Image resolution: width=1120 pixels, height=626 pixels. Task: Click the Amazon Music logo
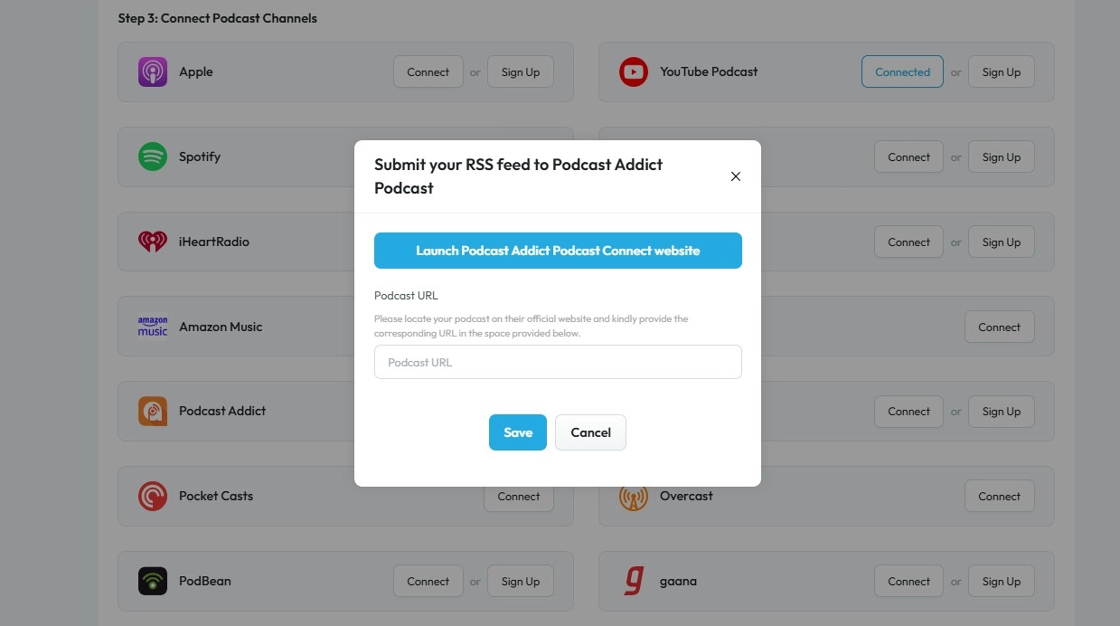(152, 327)
